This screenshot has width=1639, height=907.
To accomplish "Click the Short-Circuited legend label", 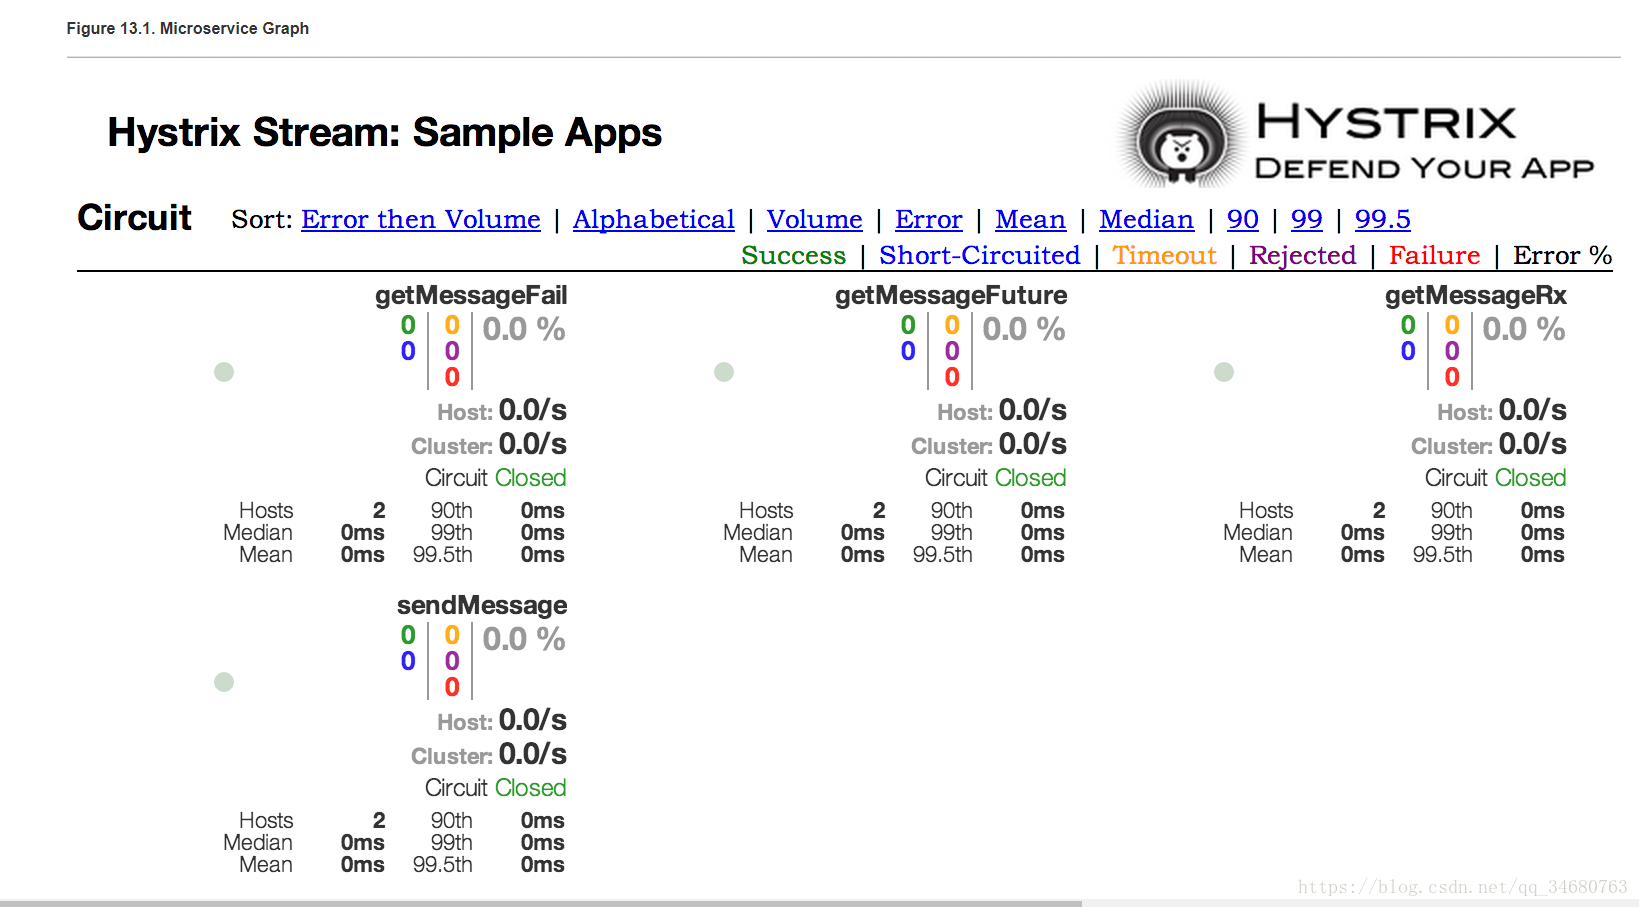I will (x=980, y=256).
